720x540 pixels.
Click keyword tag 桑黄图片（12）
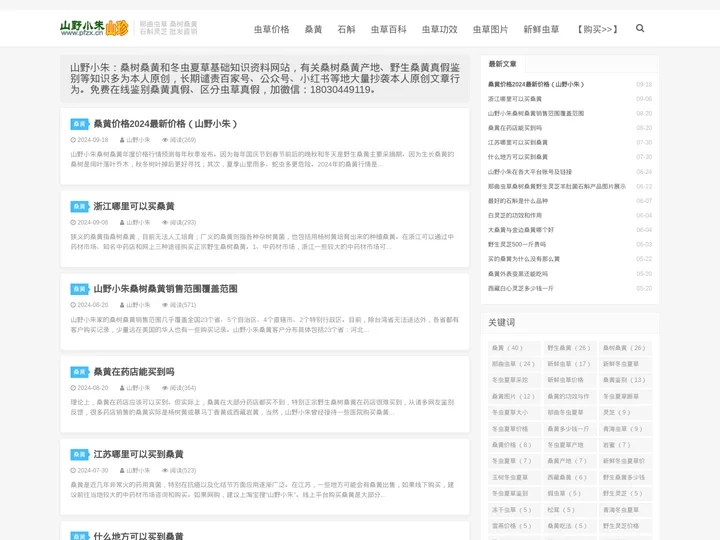point(513,396)
